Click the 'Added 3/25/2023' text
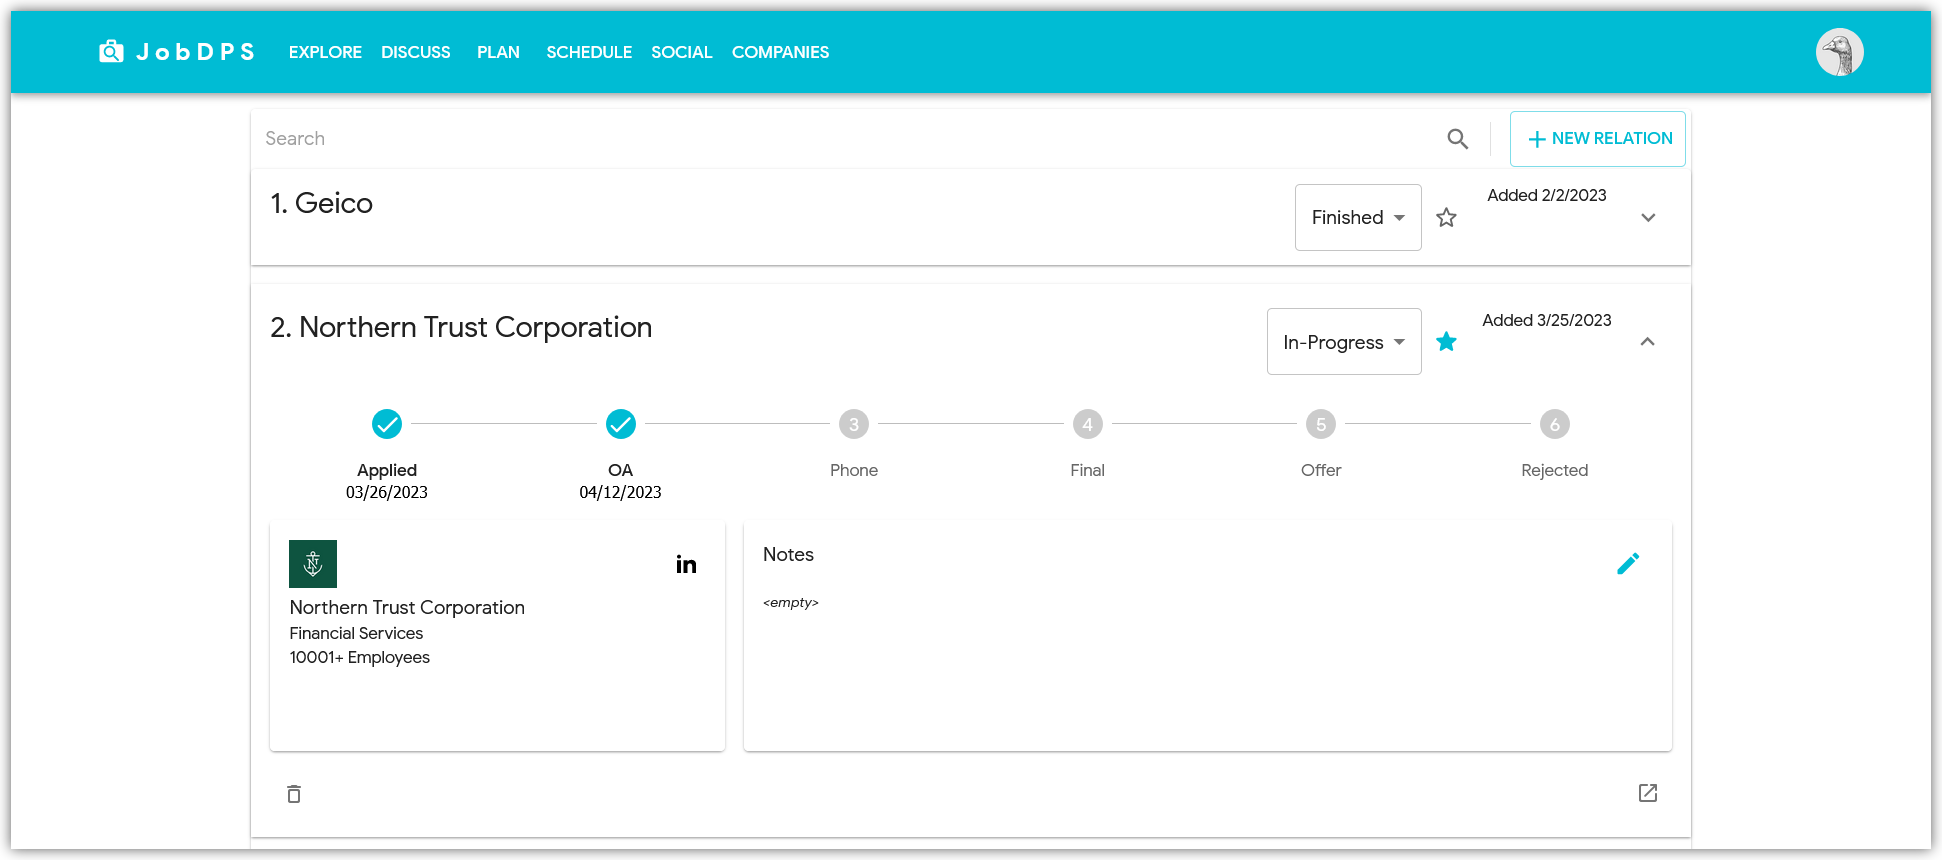Screen dimensions: 1942x860 (1547, 320)
